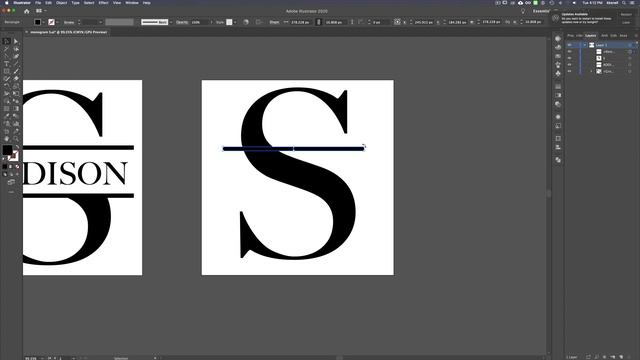Select the Selection tool in toolbar

tap(7, 41)
